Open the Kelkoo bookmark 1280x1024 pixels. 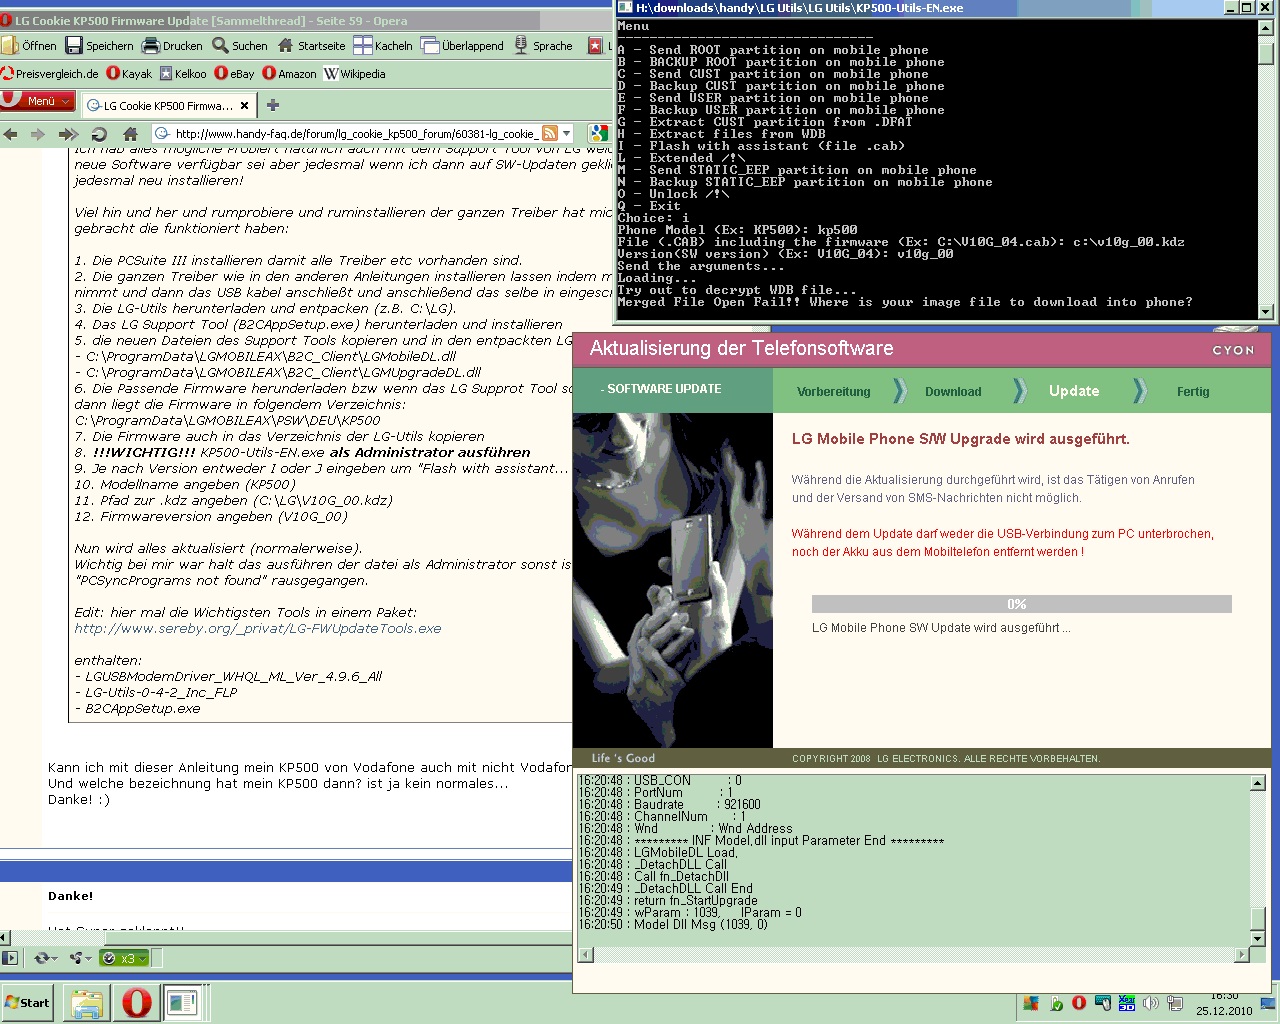click(182, 73)
